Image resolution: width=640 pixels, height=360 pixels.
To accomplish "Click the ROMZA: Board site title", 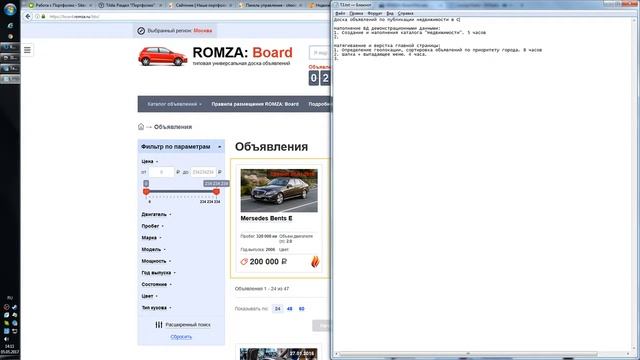I will pos(242,52).
